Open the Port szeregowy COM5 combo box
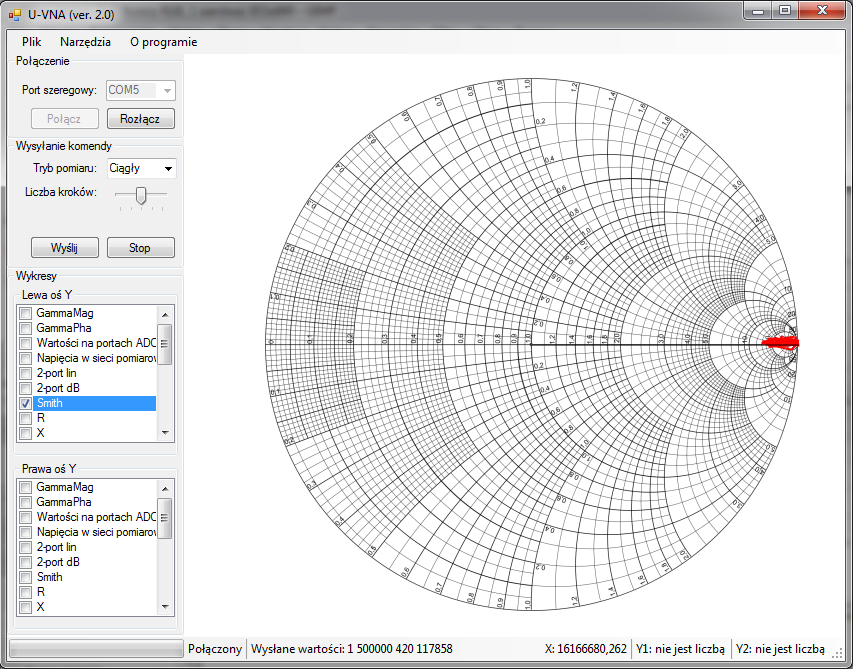 (x=166, y=90)
